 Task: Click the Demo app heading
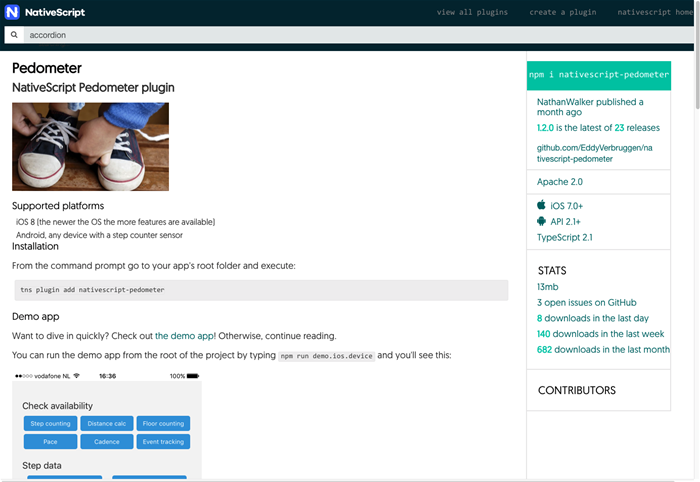(36, 316)
